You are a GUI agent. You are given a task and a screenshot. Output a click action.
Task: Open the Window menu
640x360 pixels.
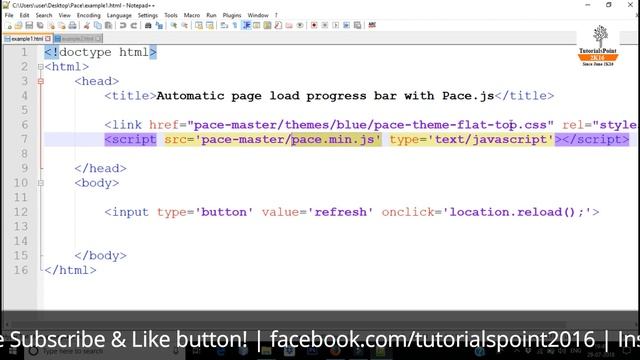[x=258, y=15]
